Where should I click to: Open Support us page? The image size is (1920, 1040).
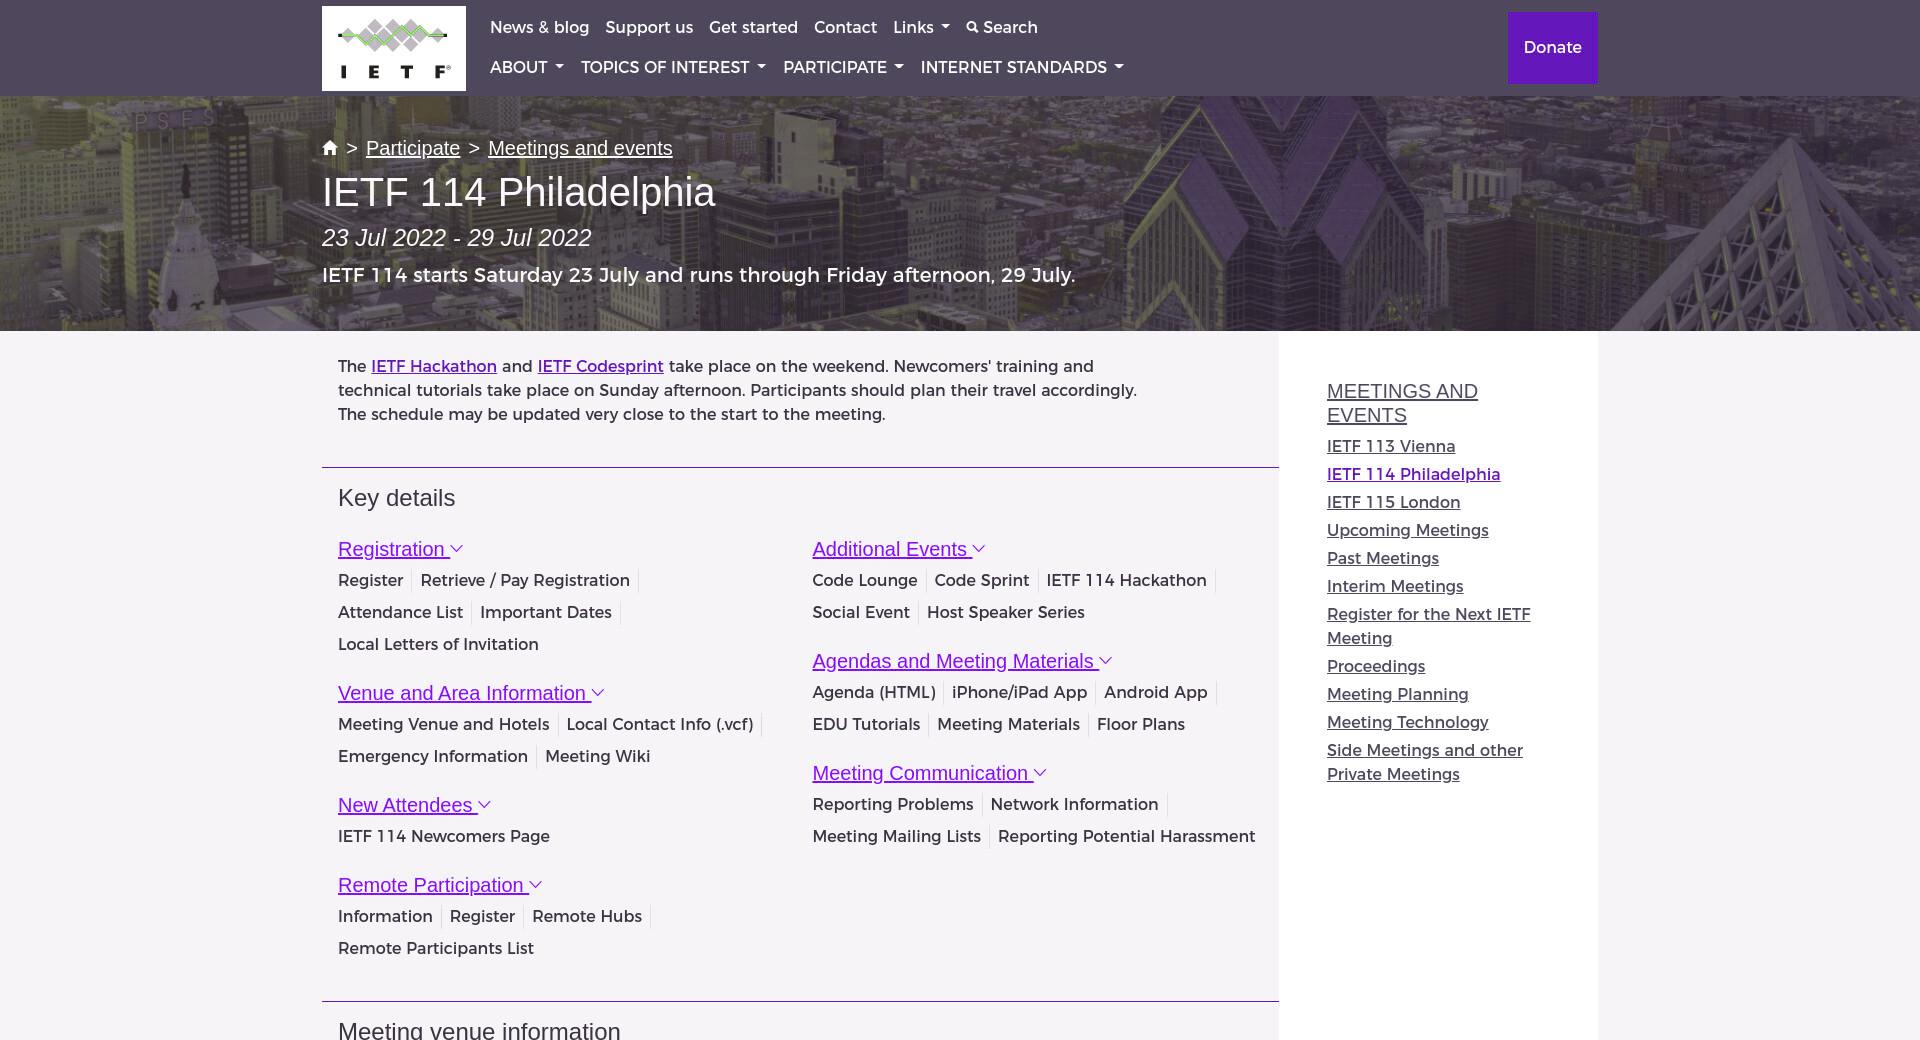click(649, 27)
